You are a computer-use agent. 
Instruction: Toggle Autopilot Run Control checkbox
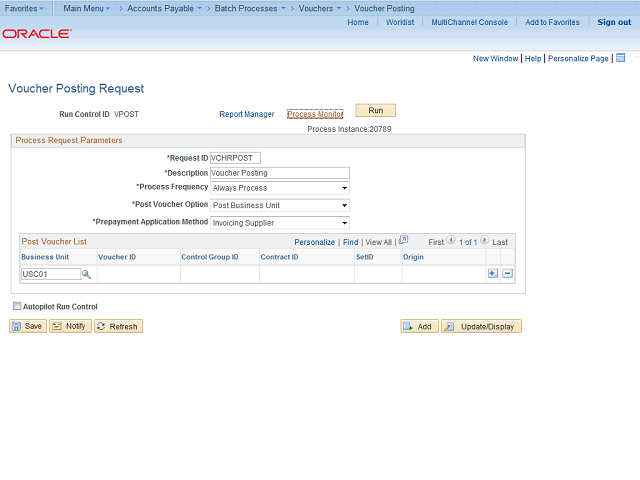17,306
